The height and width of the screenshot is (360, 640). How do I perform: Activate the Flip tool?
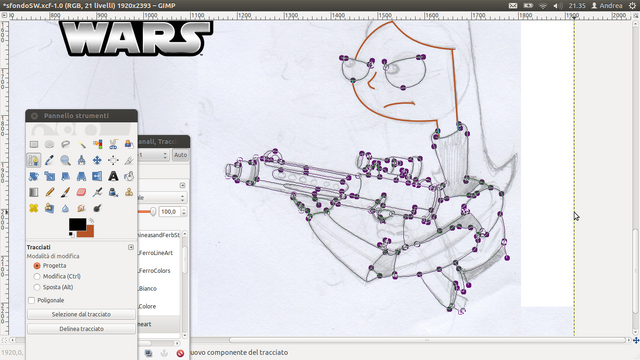tap(97, 176)
